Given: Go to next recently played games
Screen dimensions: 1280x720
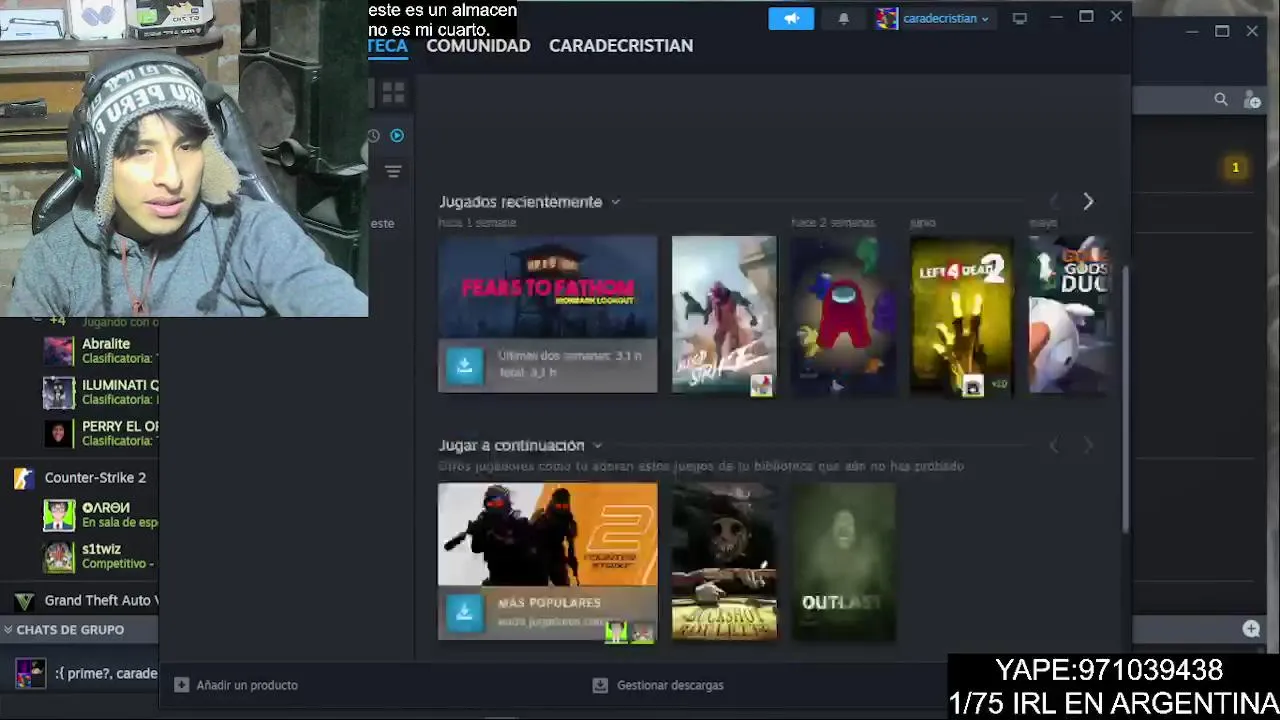Looking at the screenshot, I should coord(1088,202).
